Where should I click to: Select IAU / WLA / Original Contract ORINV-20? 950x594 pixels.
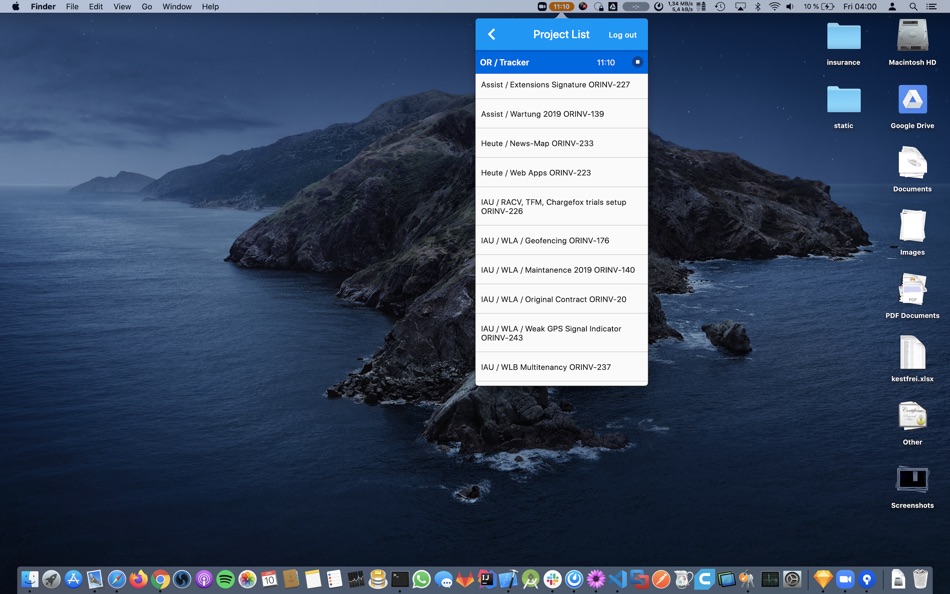tap(562, 299)
